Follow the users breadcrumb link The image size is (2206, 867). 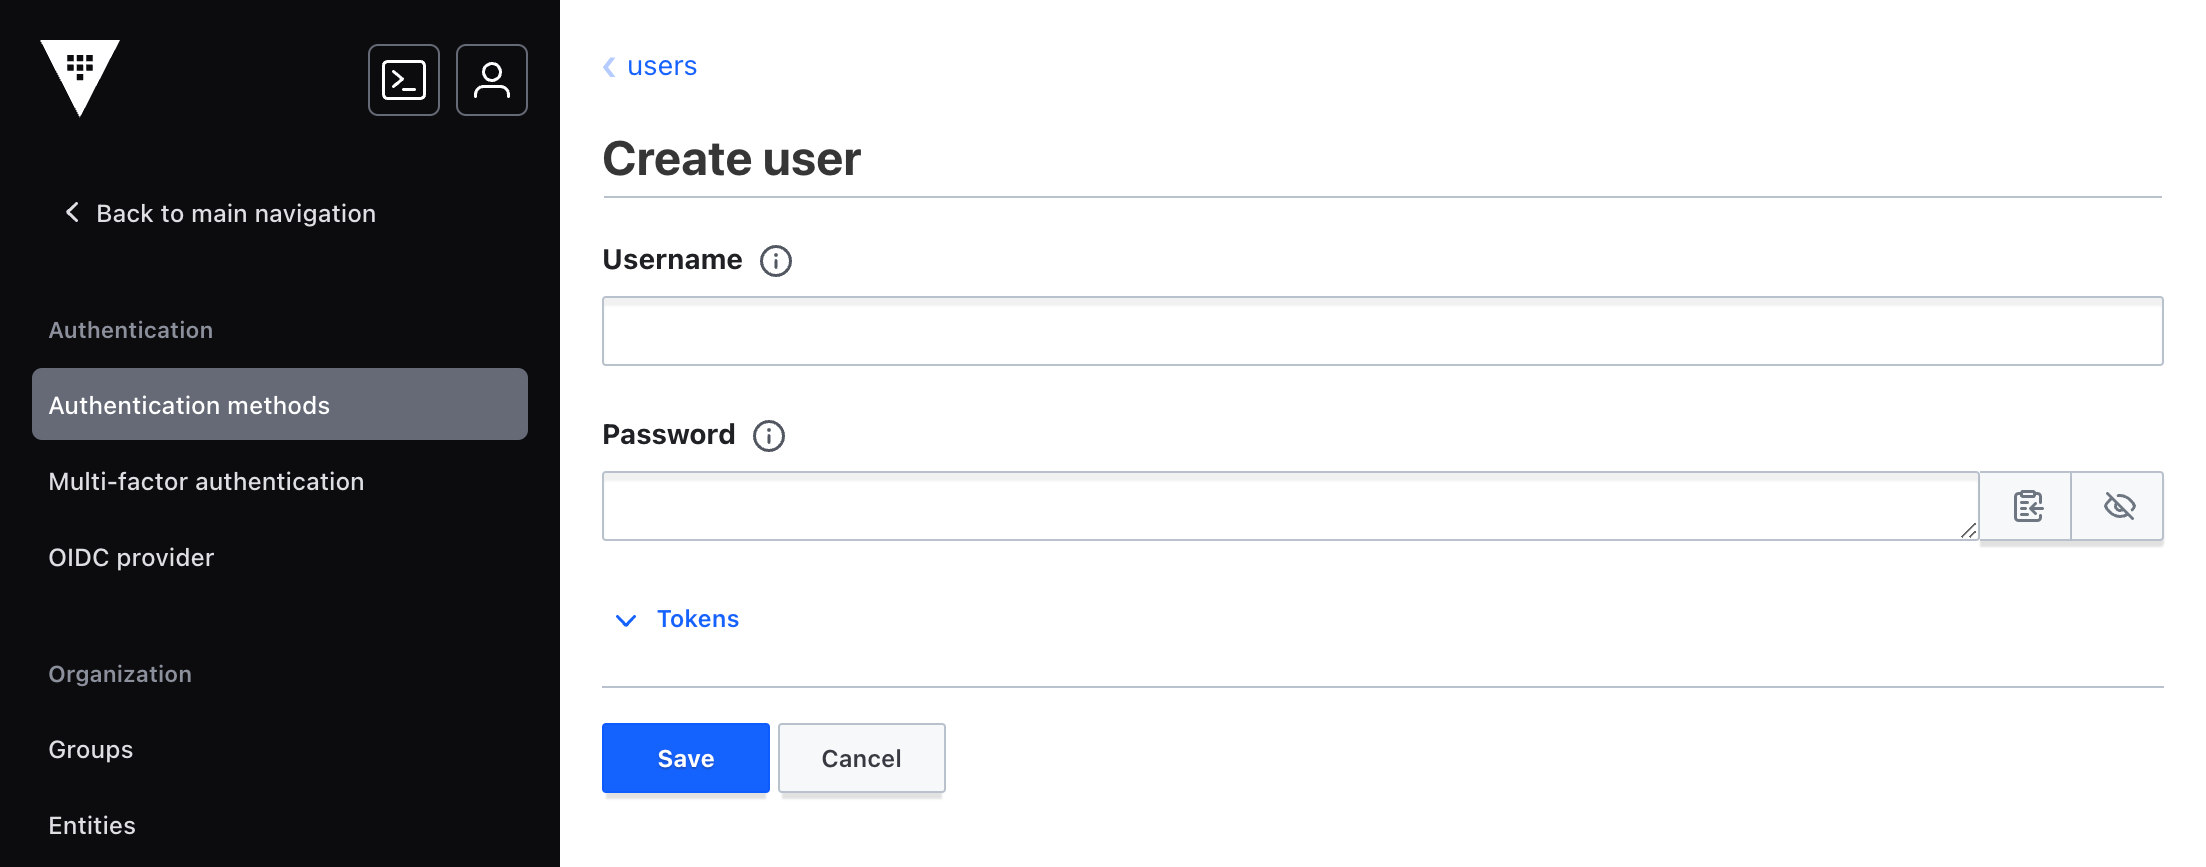(x=662, y=66)
